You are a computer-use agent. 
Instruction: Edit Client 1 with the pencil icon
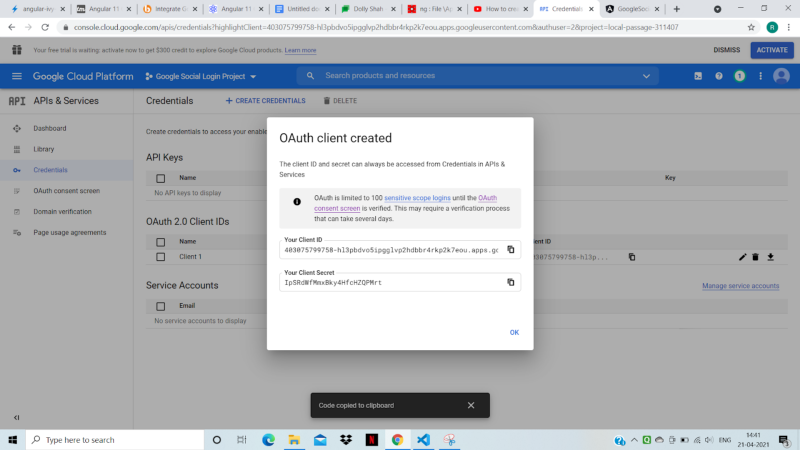(x=742, y=257)
